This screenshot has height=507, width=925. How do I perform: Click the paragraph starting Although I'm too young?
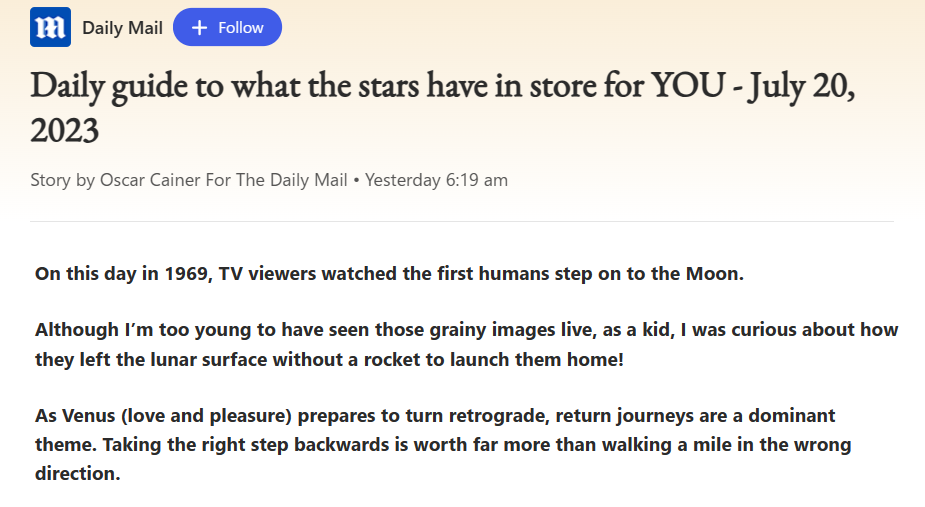(466, 344)
